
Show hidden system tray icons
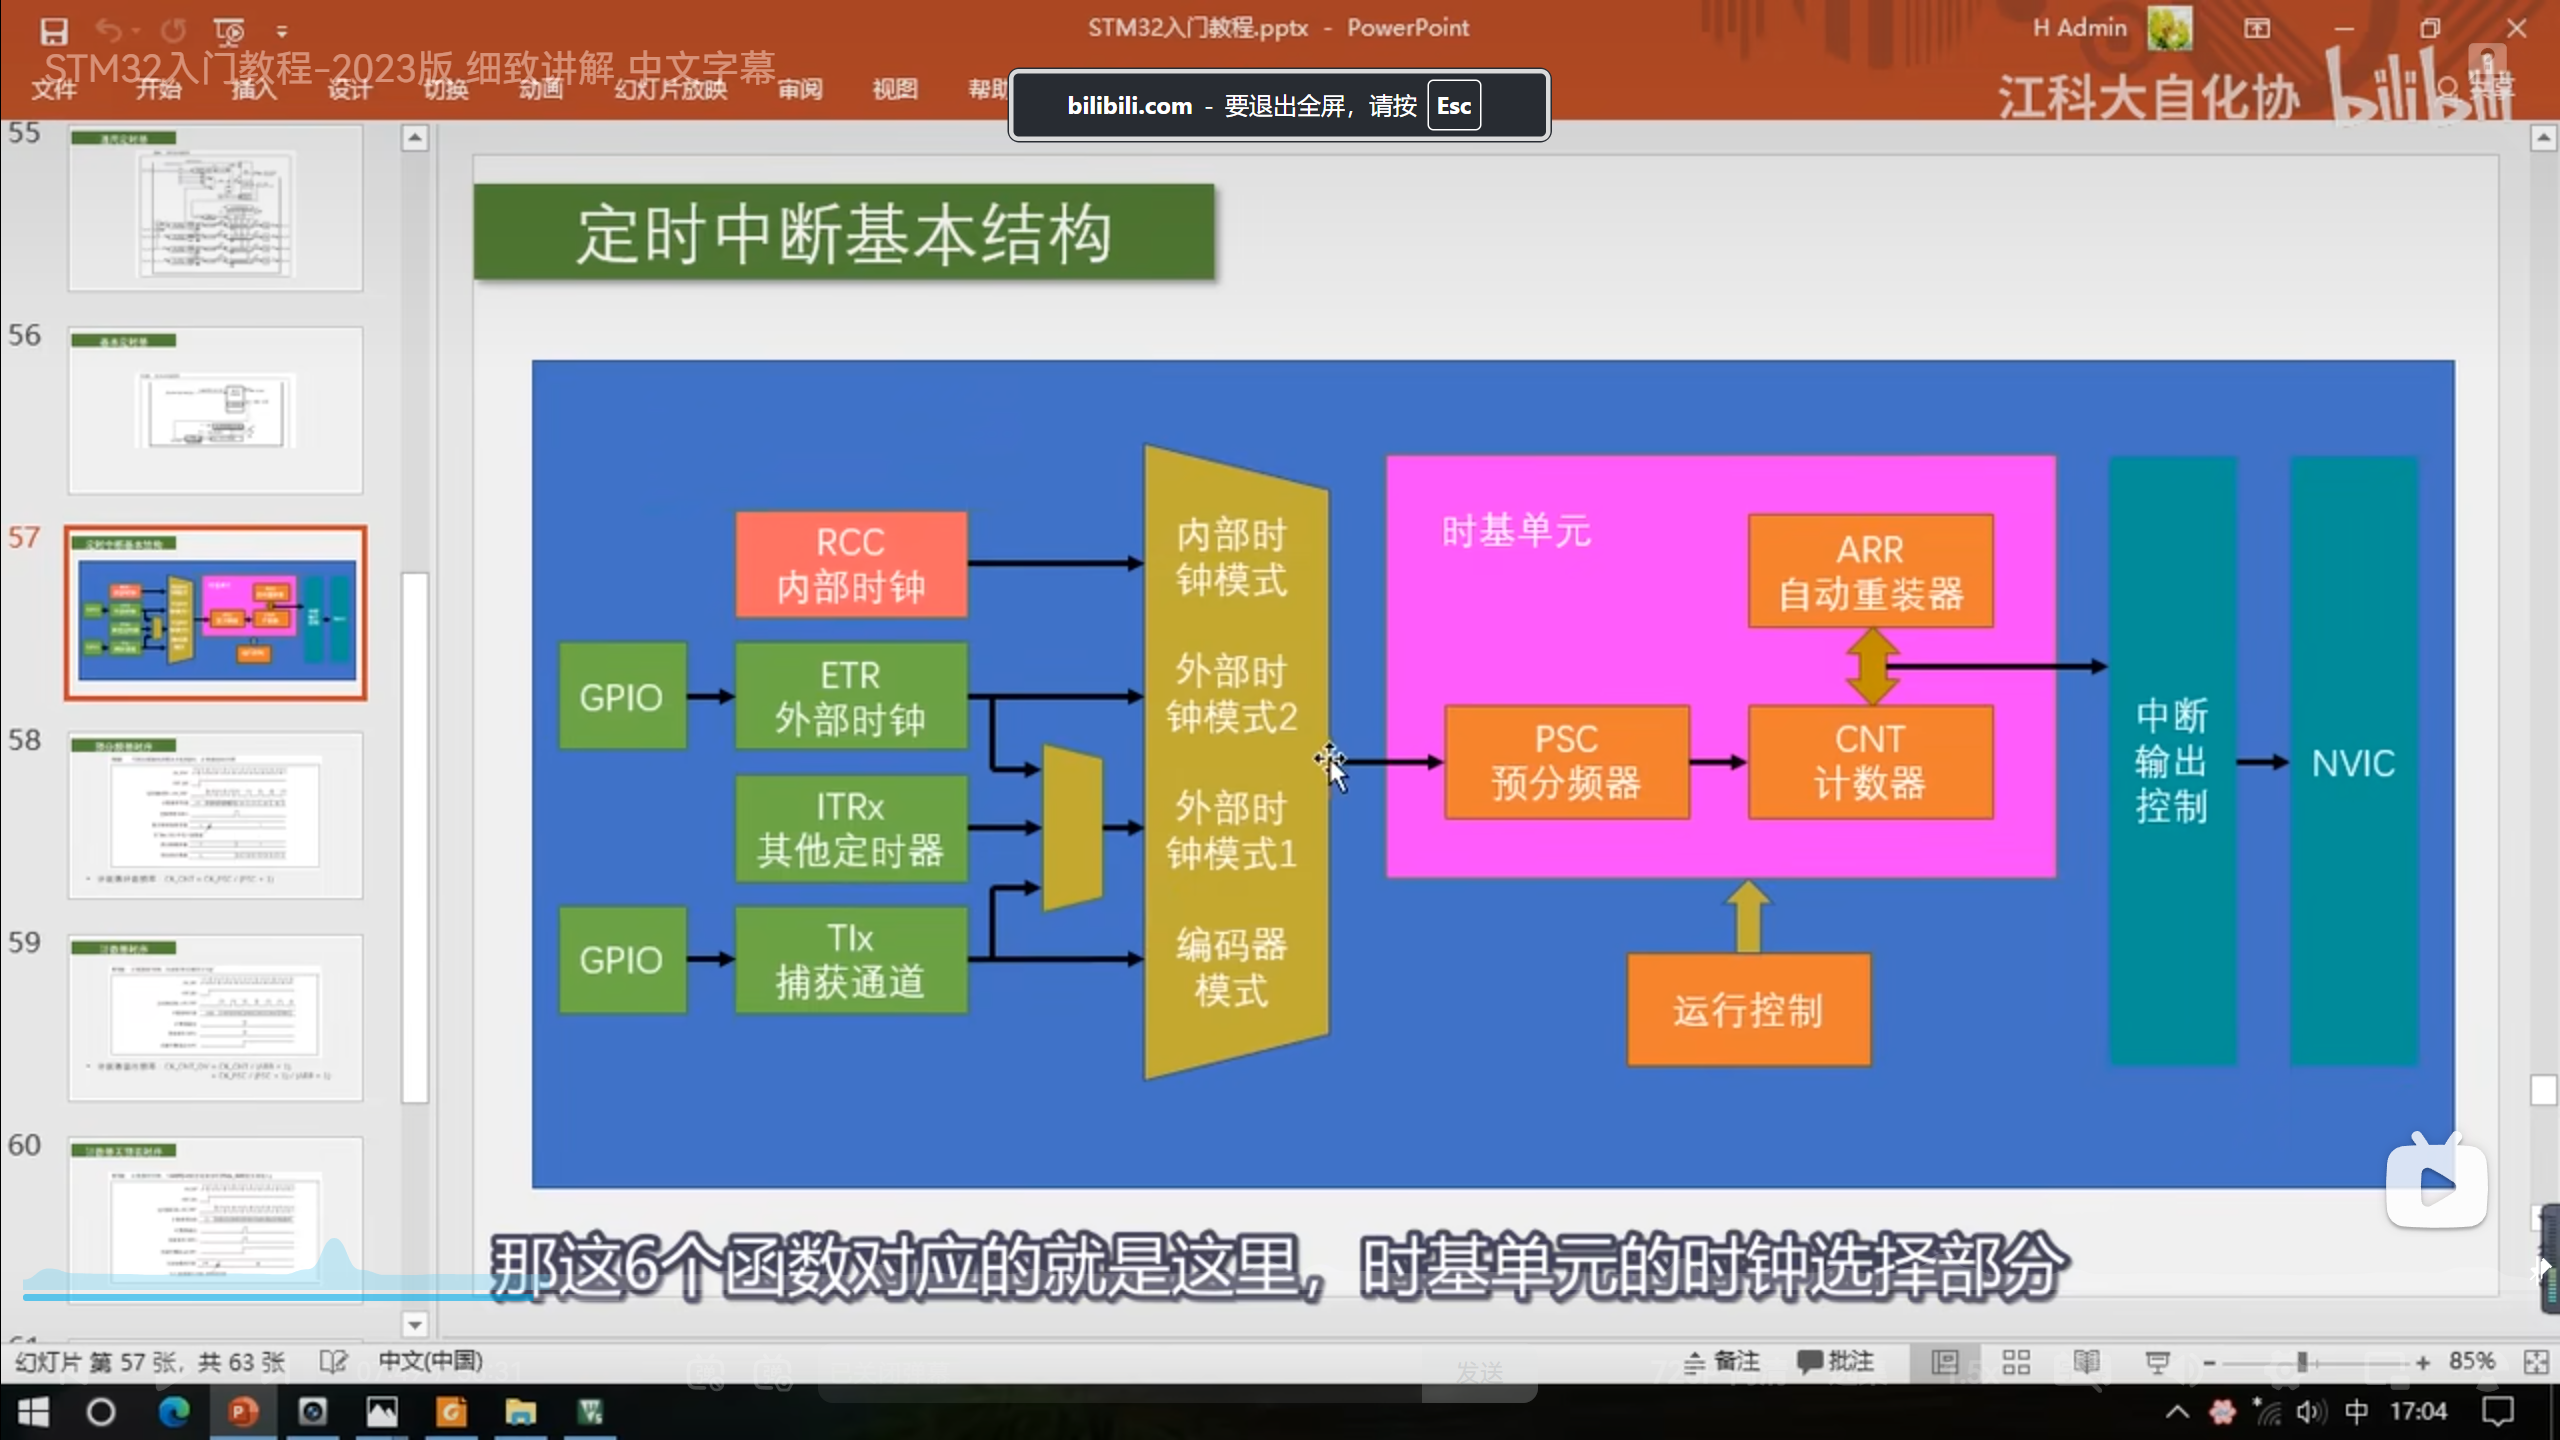pyautogui.click(x=2177, y=1412)
